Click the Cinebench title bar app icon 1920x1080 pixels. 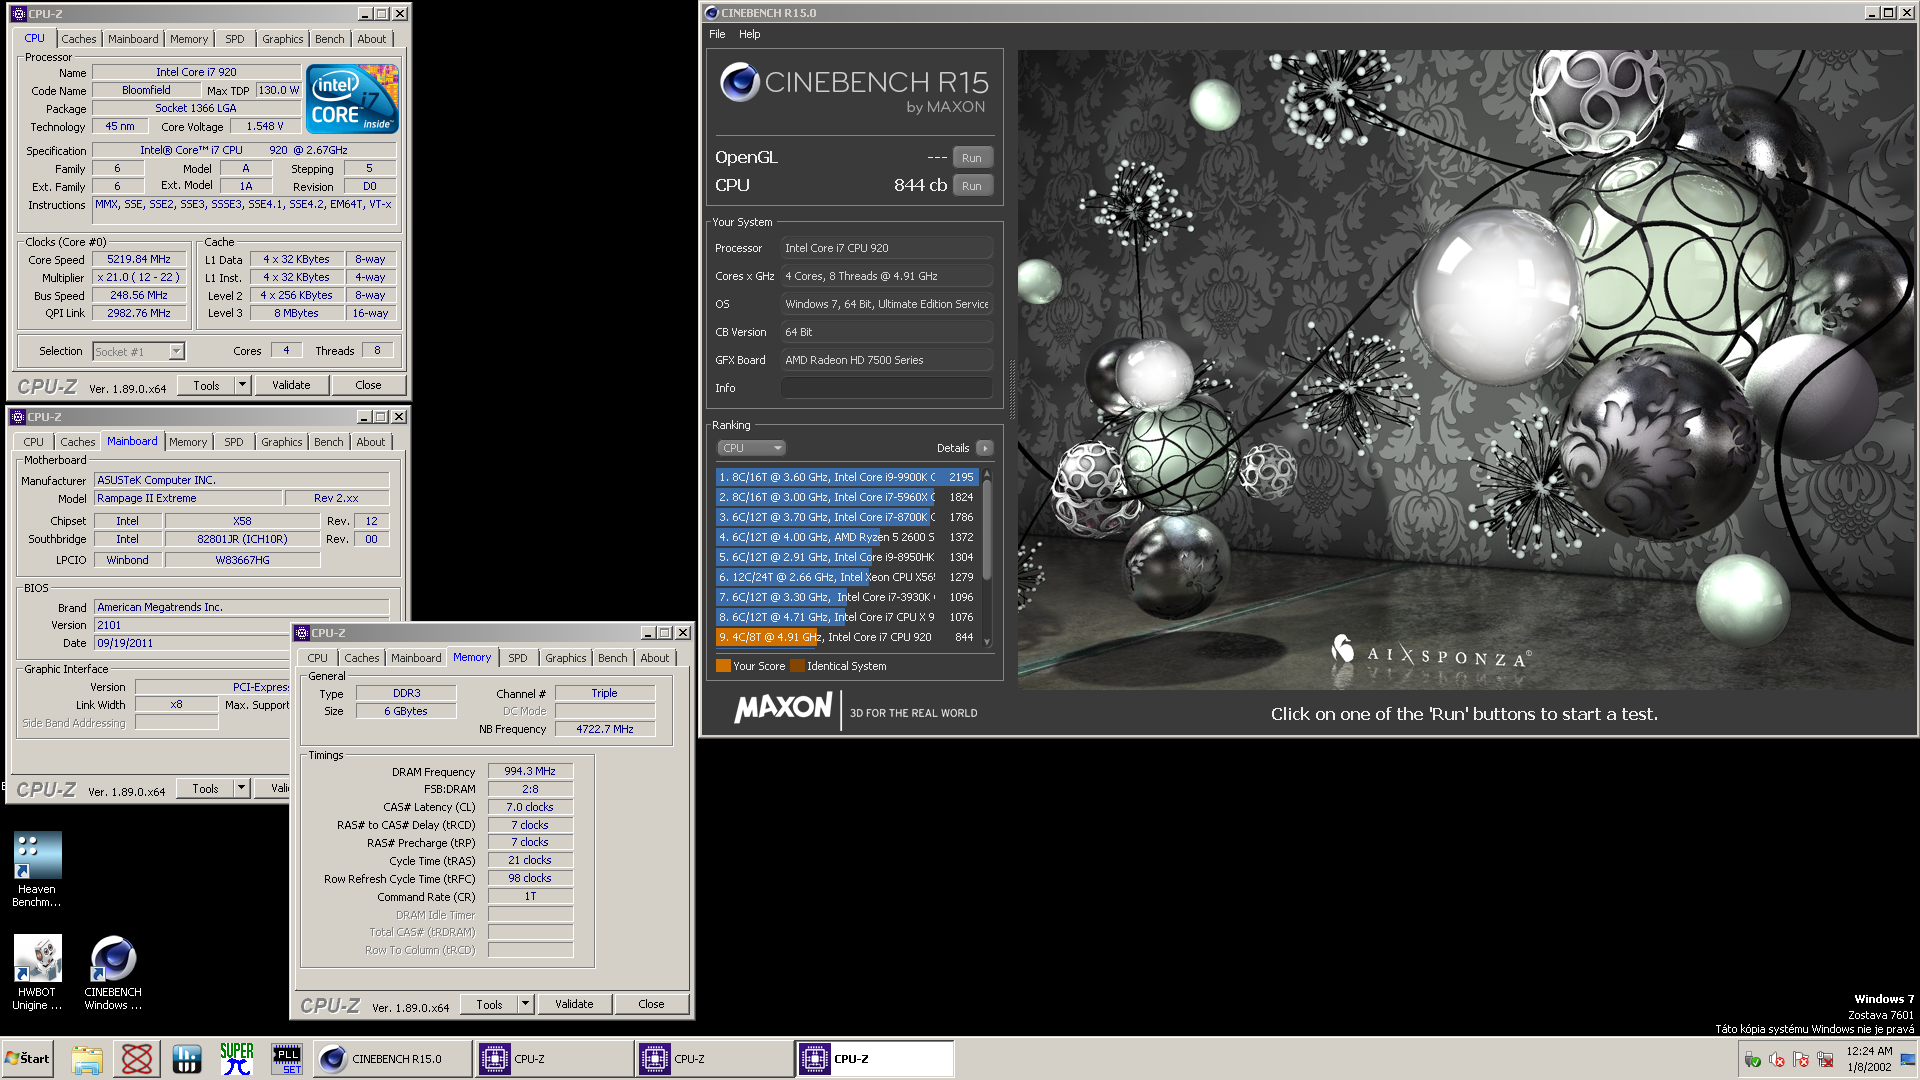click(x=711, y=13)
